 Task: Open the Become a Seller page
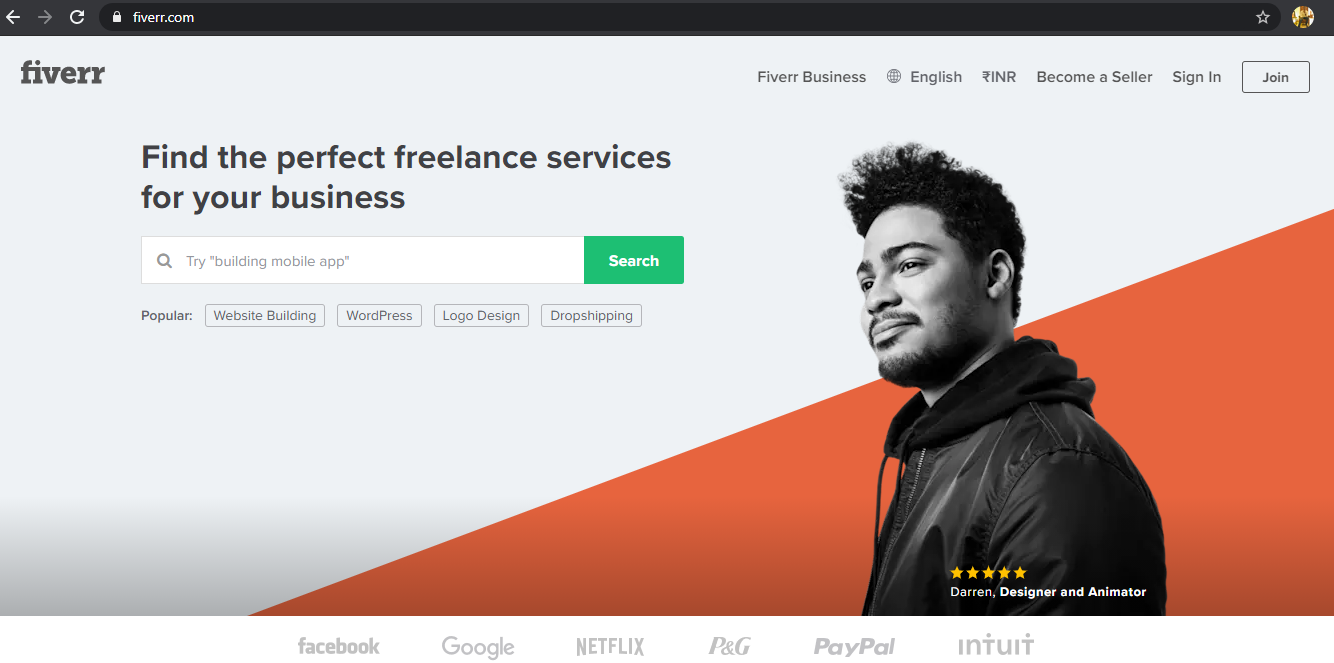click(1094, 76)
